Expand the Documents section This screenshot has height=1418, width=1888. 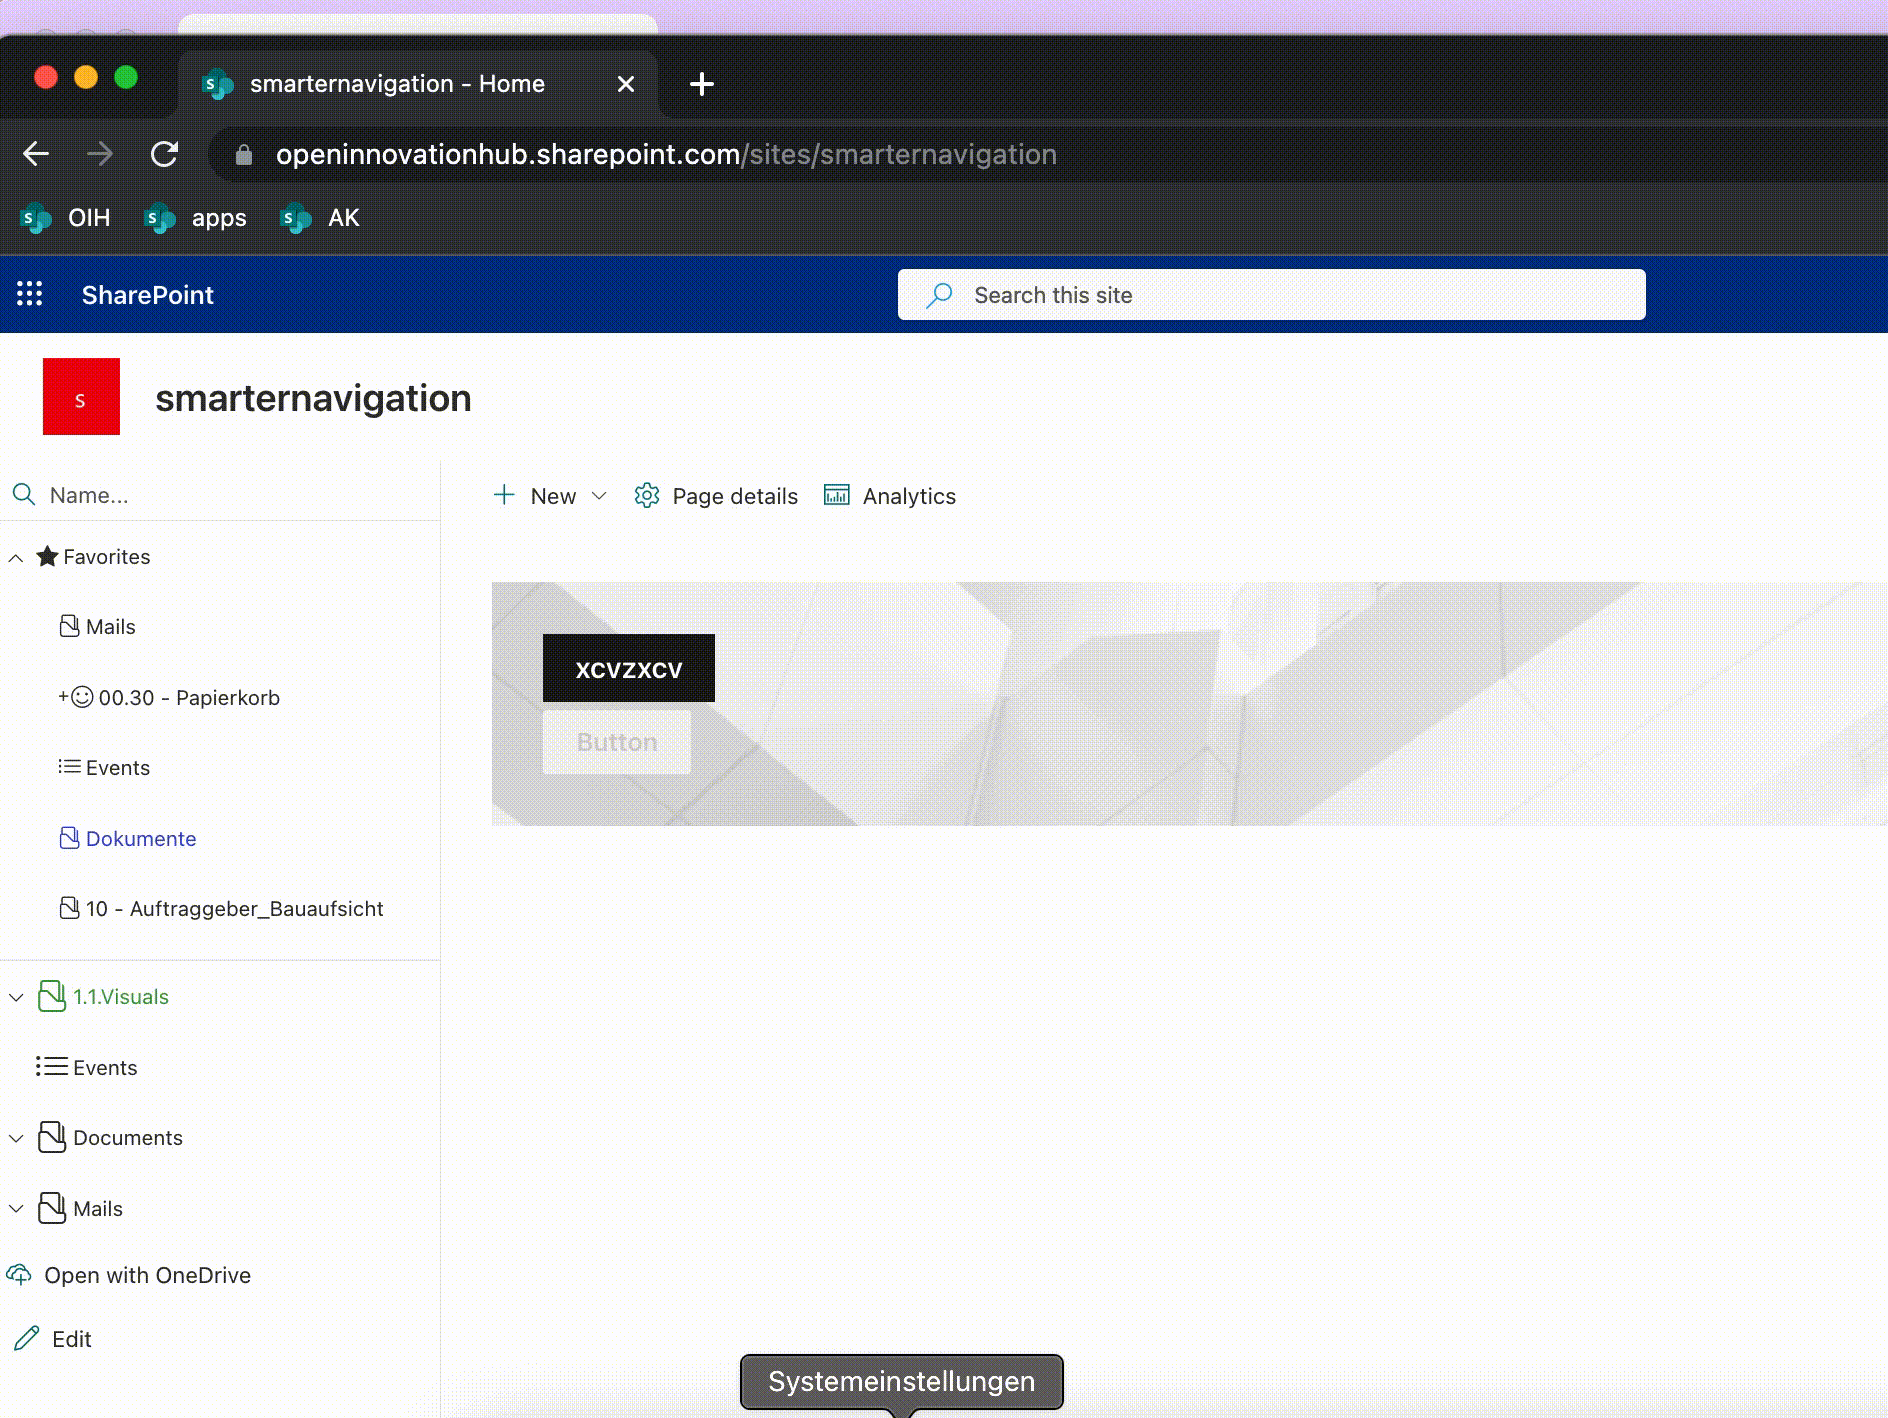15,1138
